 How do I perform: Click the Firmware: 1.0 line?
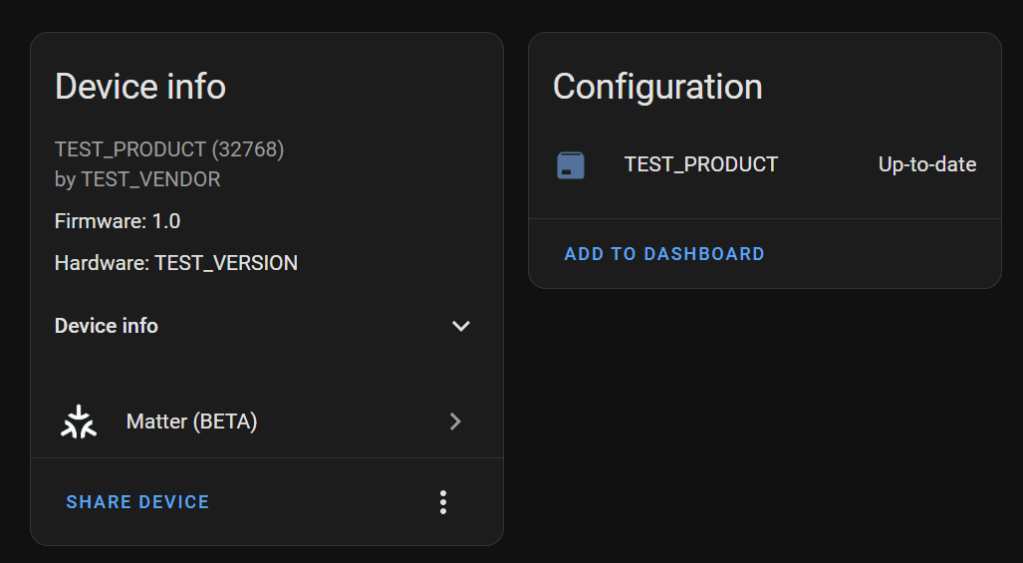tap(117, 221)
